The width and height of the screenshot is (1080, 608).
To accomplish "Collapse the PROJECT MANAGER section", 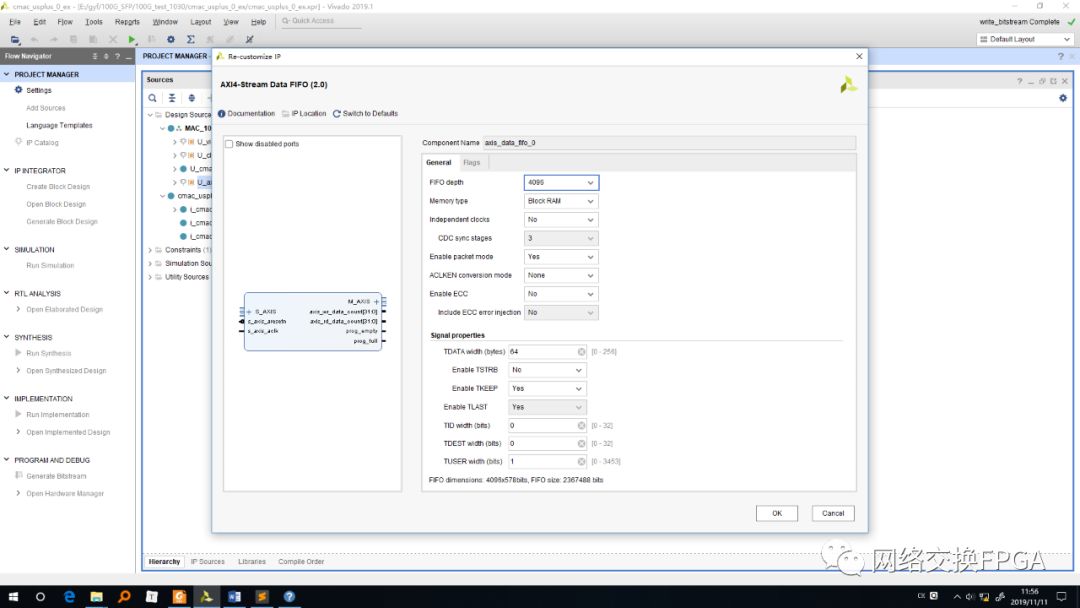I will pos(7,74).
